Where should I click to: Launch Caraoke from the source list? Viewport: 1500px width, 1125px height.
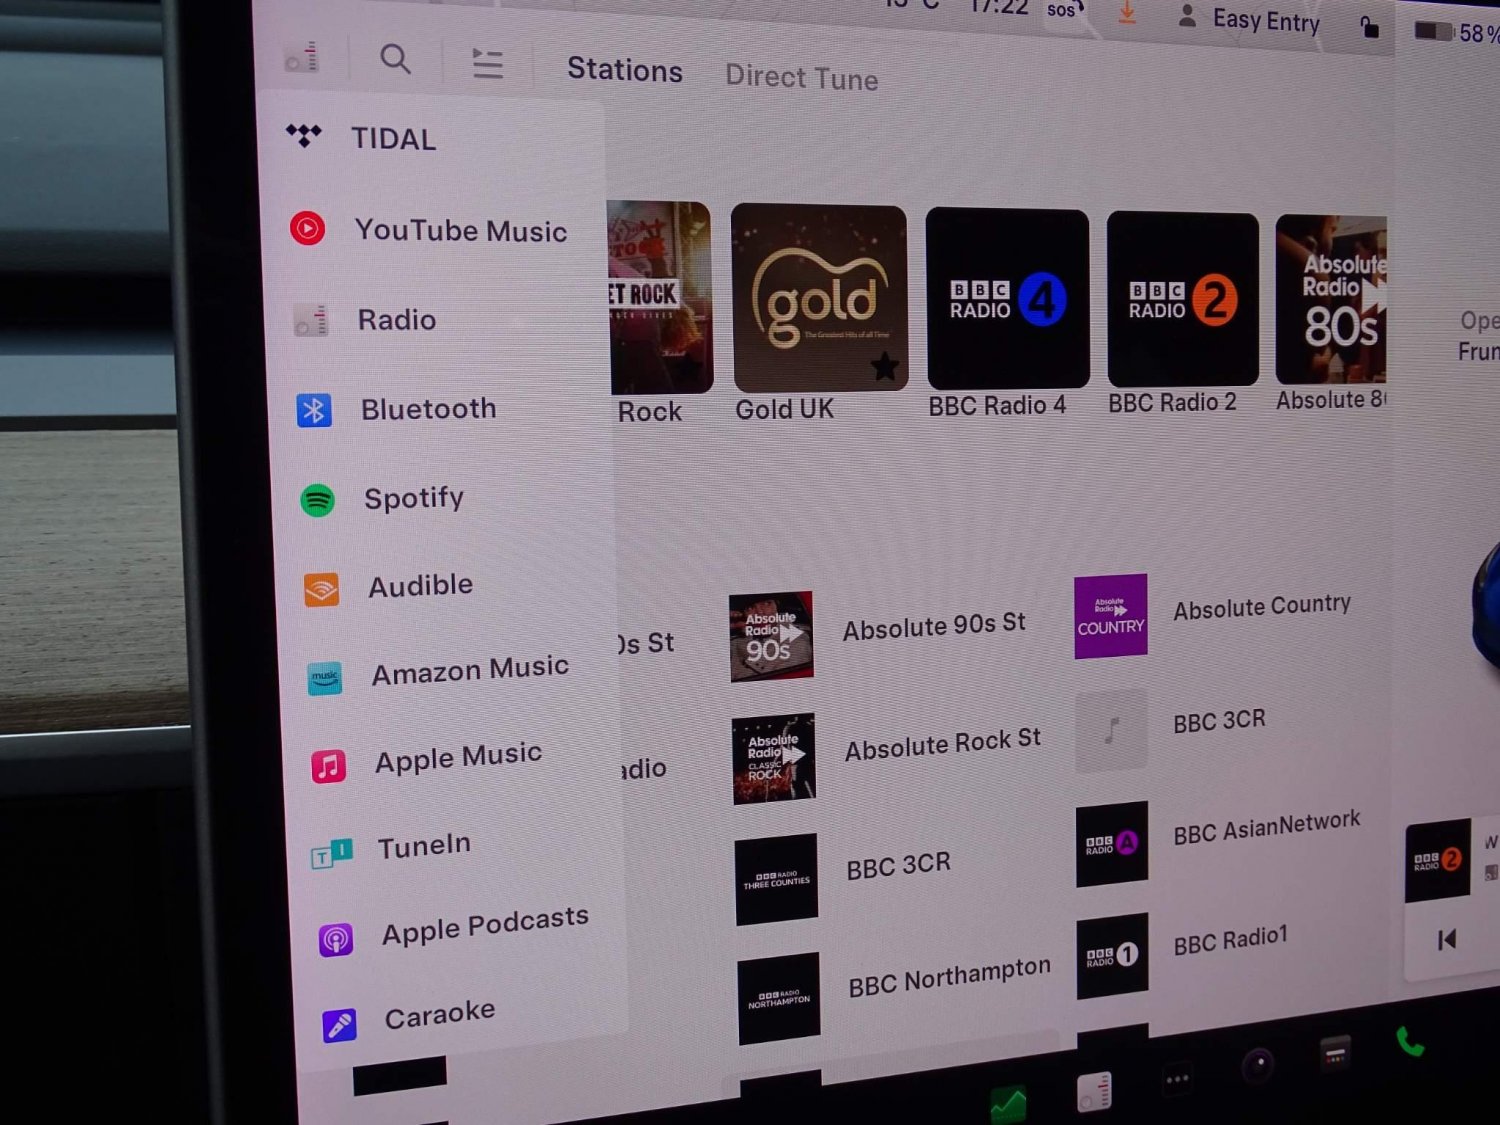tap(408, 1019)
